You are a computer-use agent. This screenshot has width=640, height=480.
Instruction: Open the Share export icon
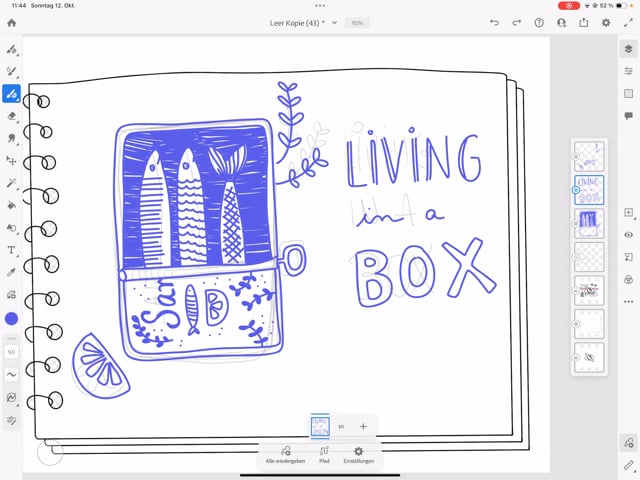click(x=584, y=22)
